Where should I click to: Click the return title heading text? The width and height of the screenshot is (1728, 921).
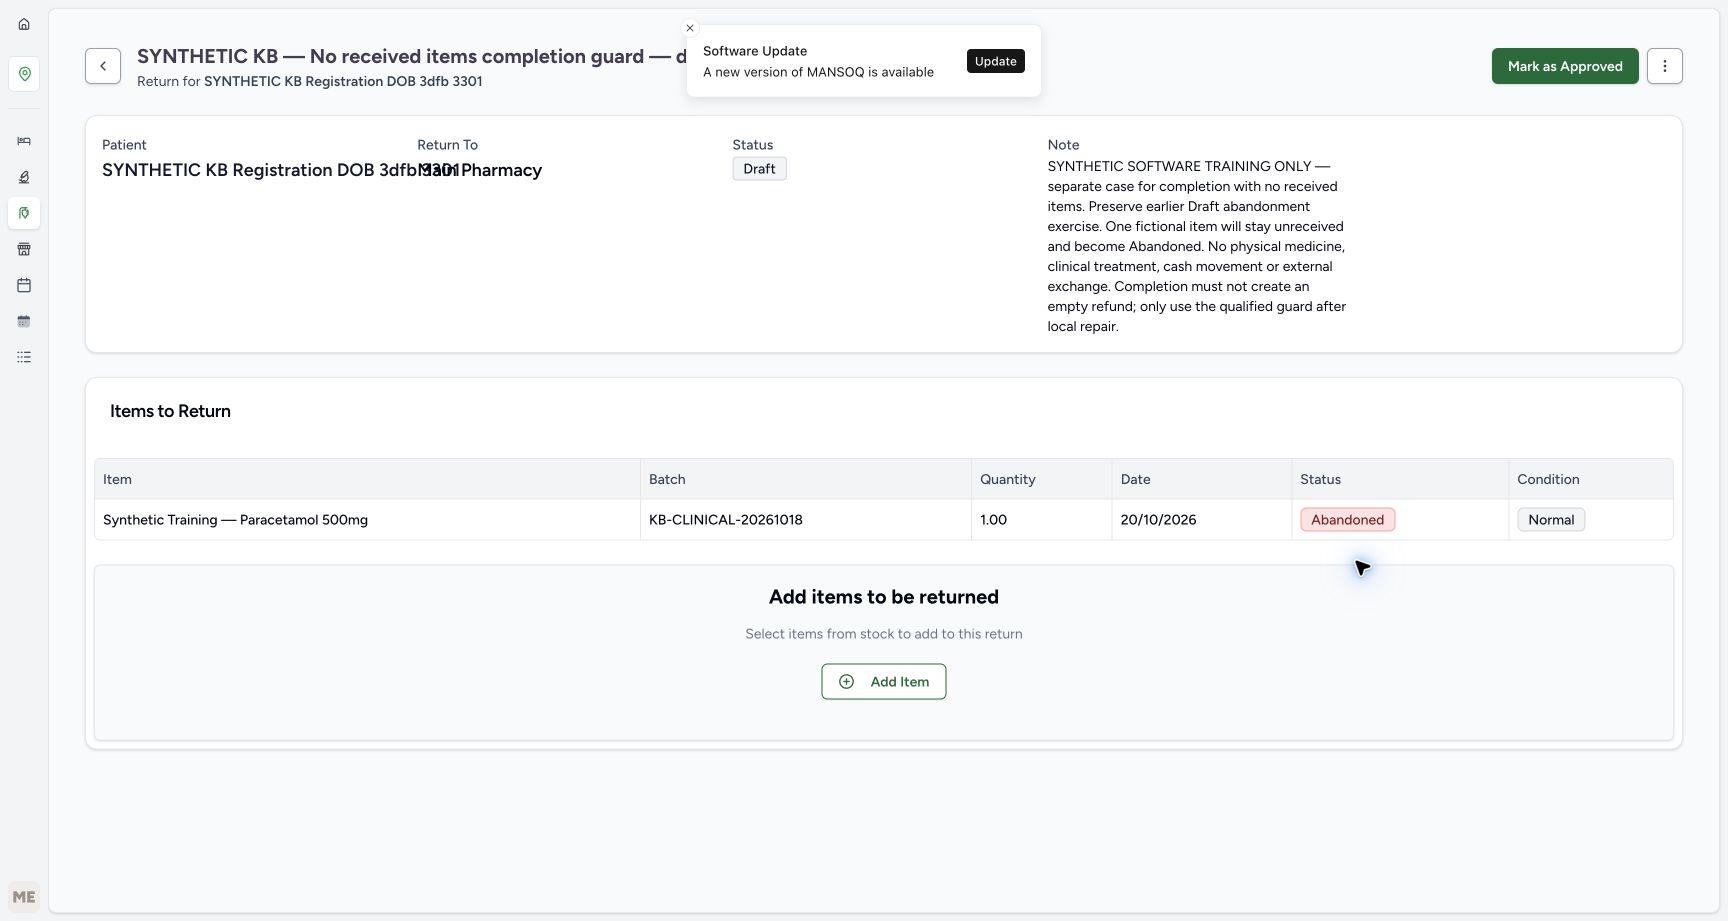[412, 56]
